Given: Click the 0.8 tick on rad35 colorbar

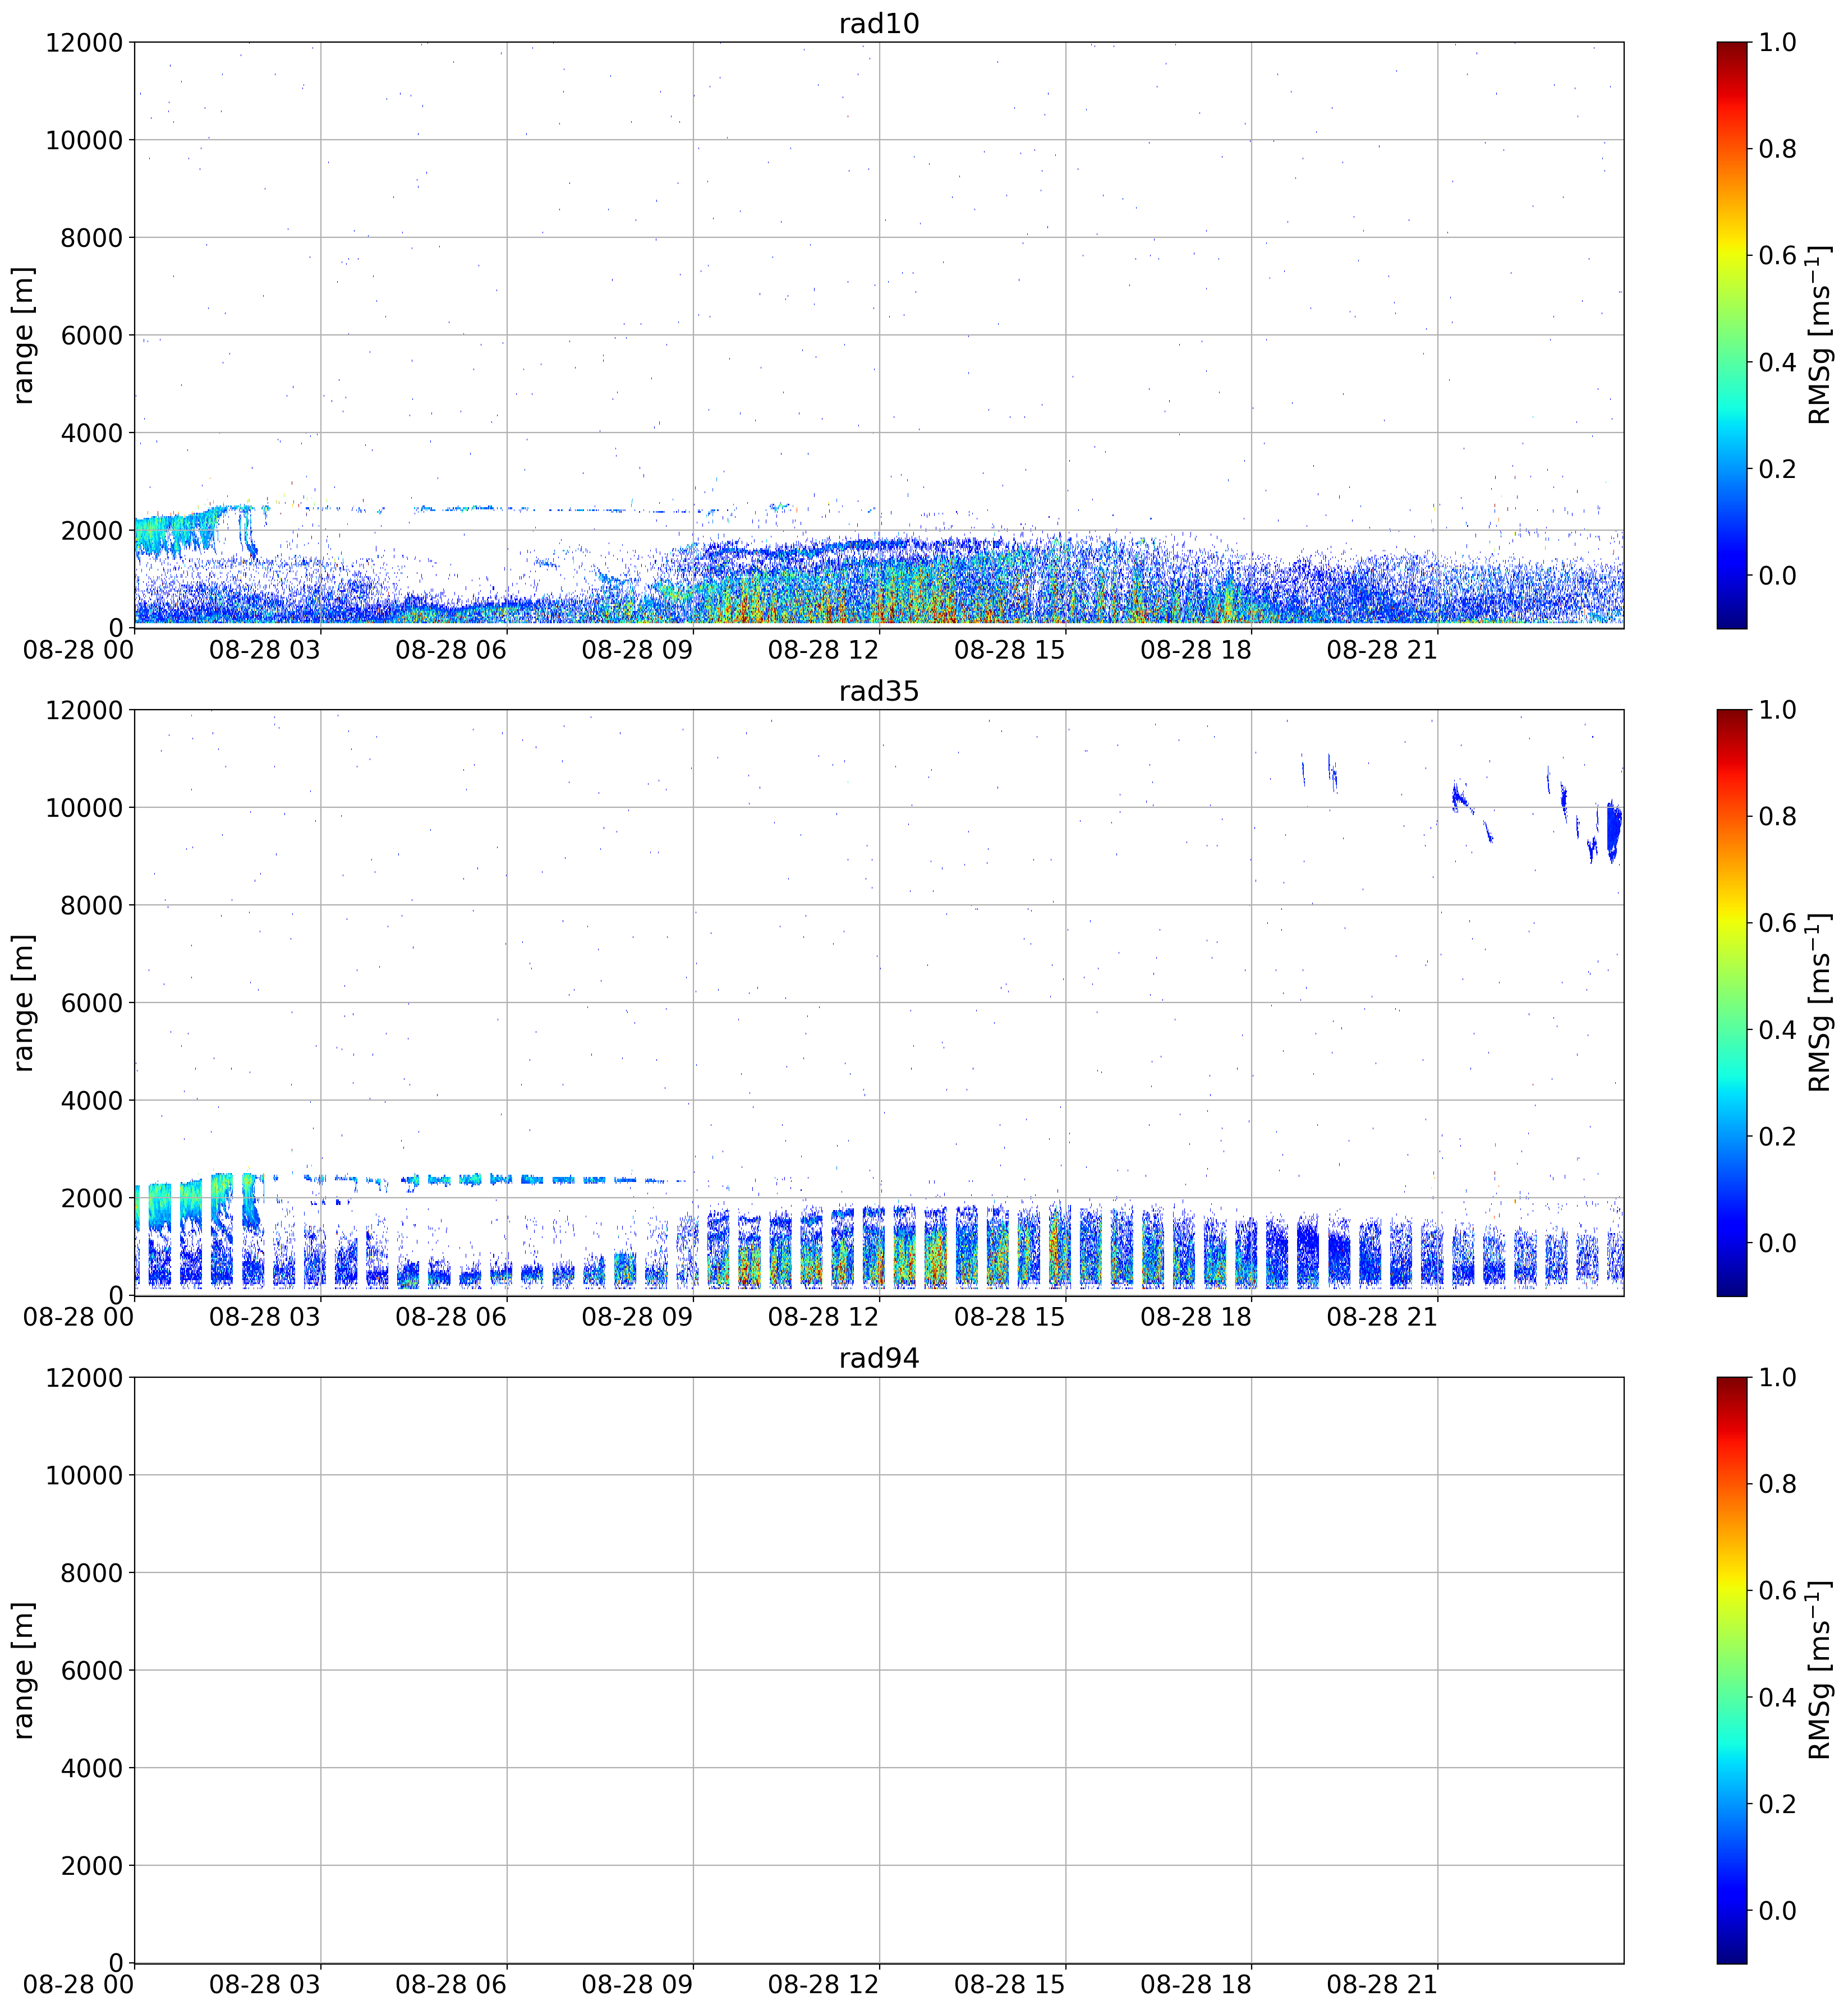Looking at the screenshot, I should click(x=1777, y=816).
